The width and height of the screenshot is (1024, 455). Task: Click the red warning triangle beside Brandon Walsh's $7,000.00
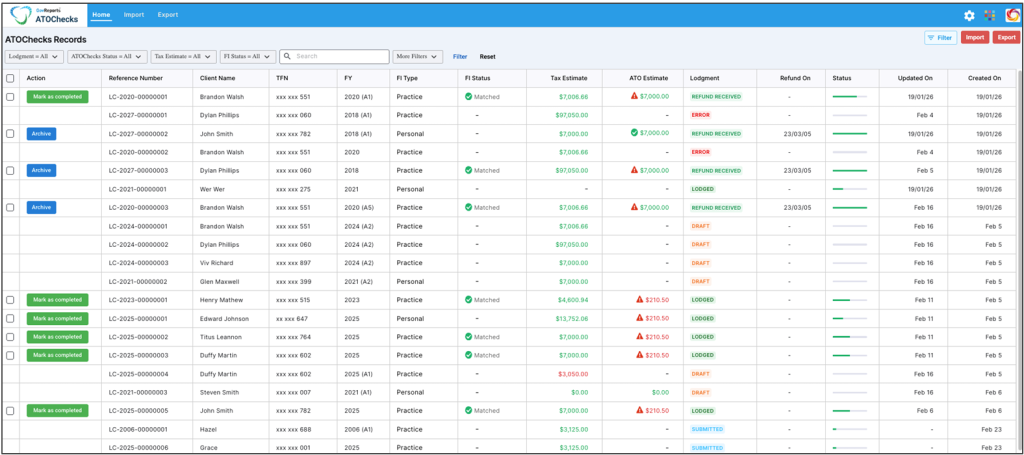coord(634,97)
